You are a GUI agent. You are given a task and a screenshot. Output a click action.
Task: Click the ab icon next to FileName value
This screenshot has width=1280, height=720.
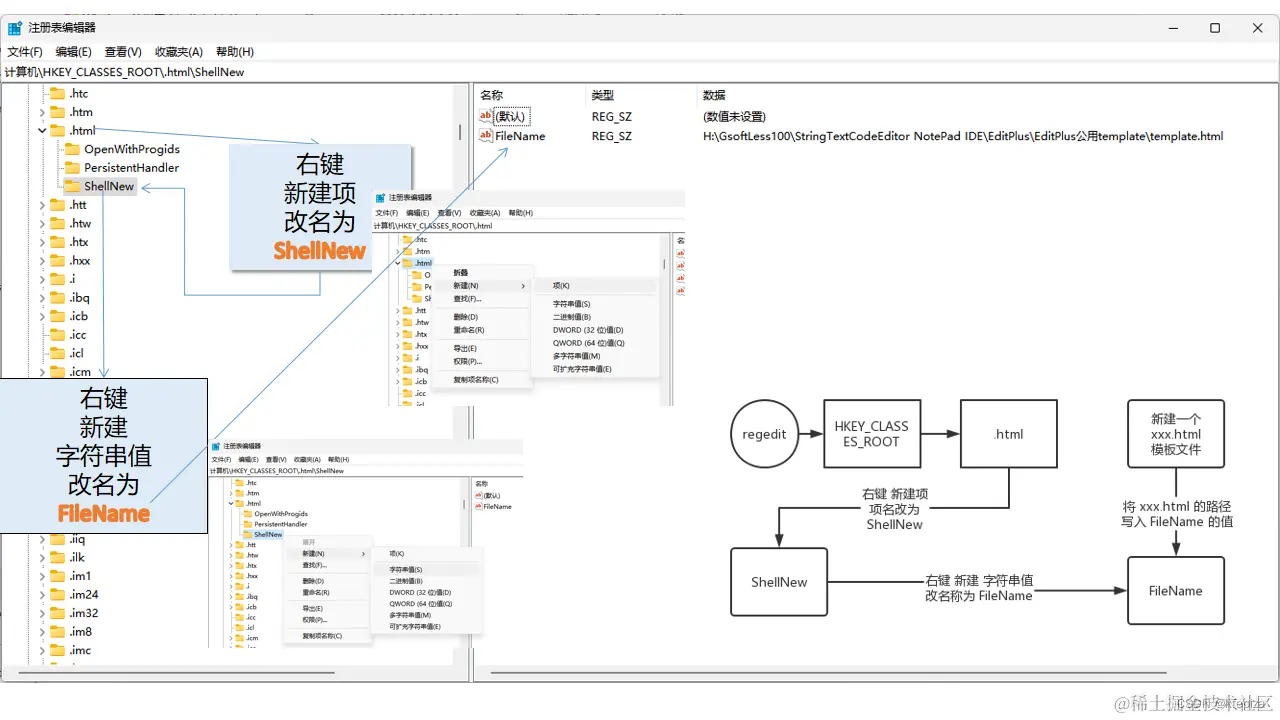(485, 136)
